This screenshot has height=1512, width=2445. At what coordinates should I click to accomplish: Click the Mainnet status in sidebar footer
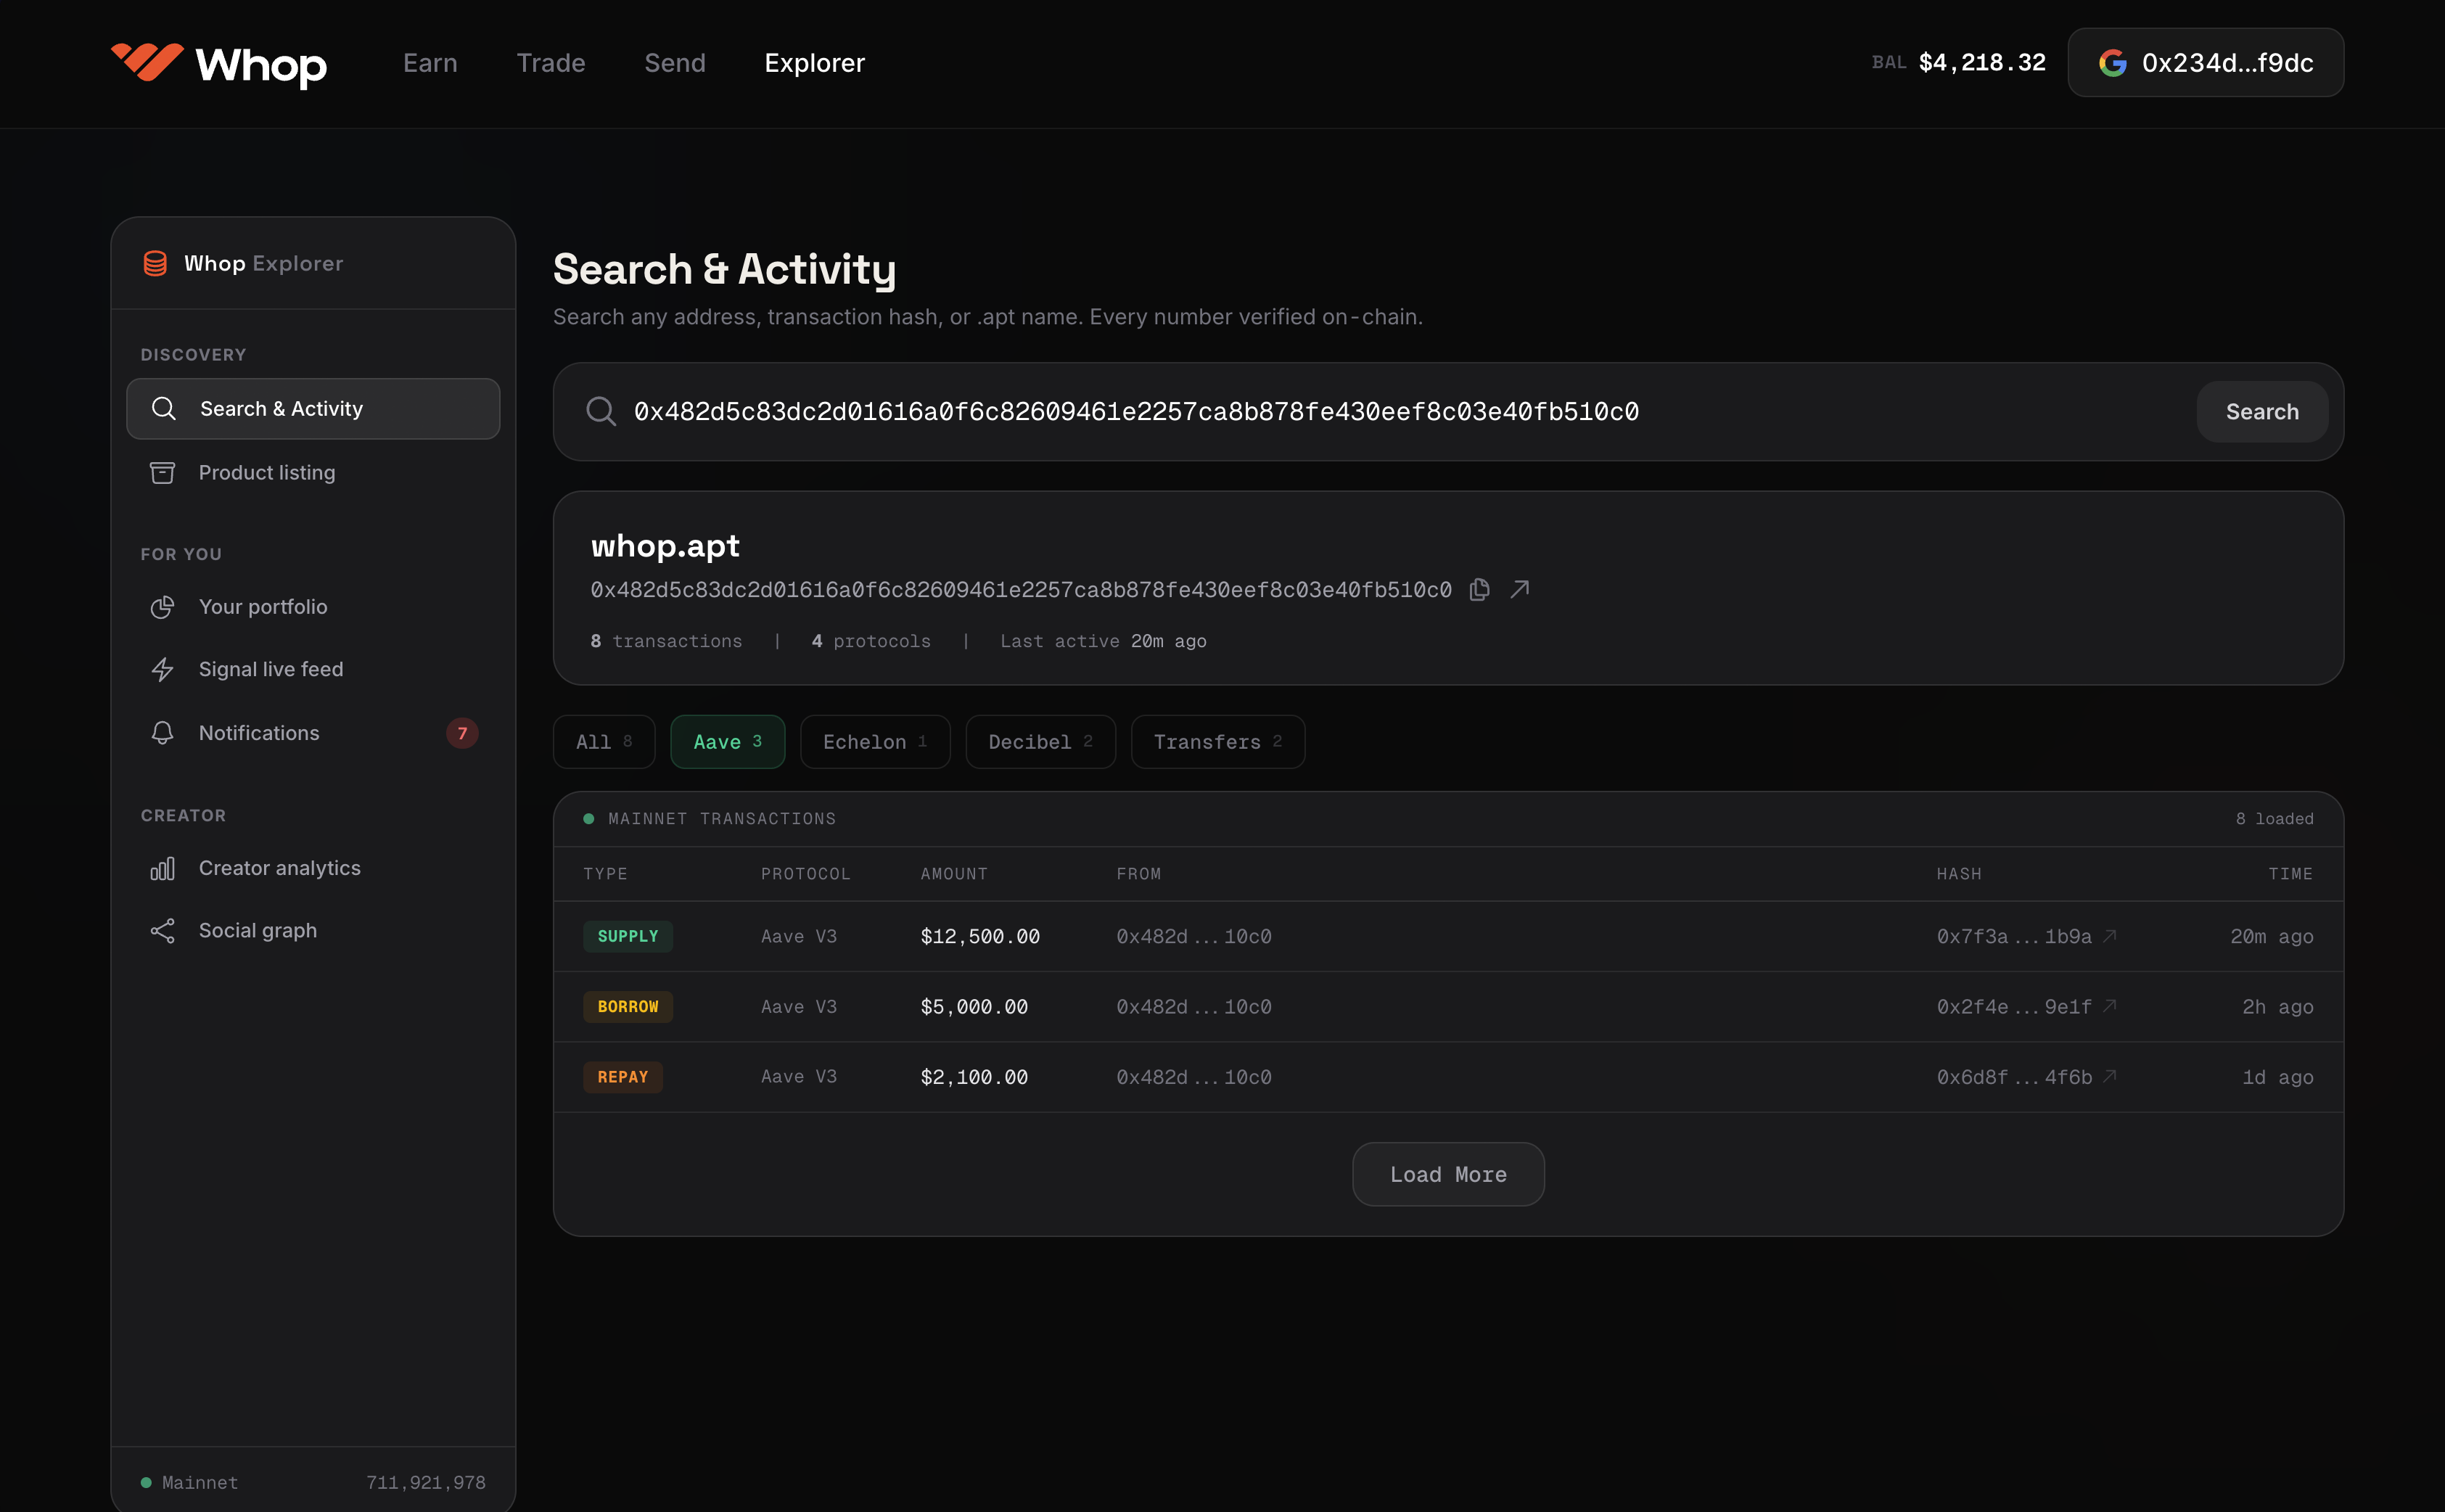(x=189, y=1482)
